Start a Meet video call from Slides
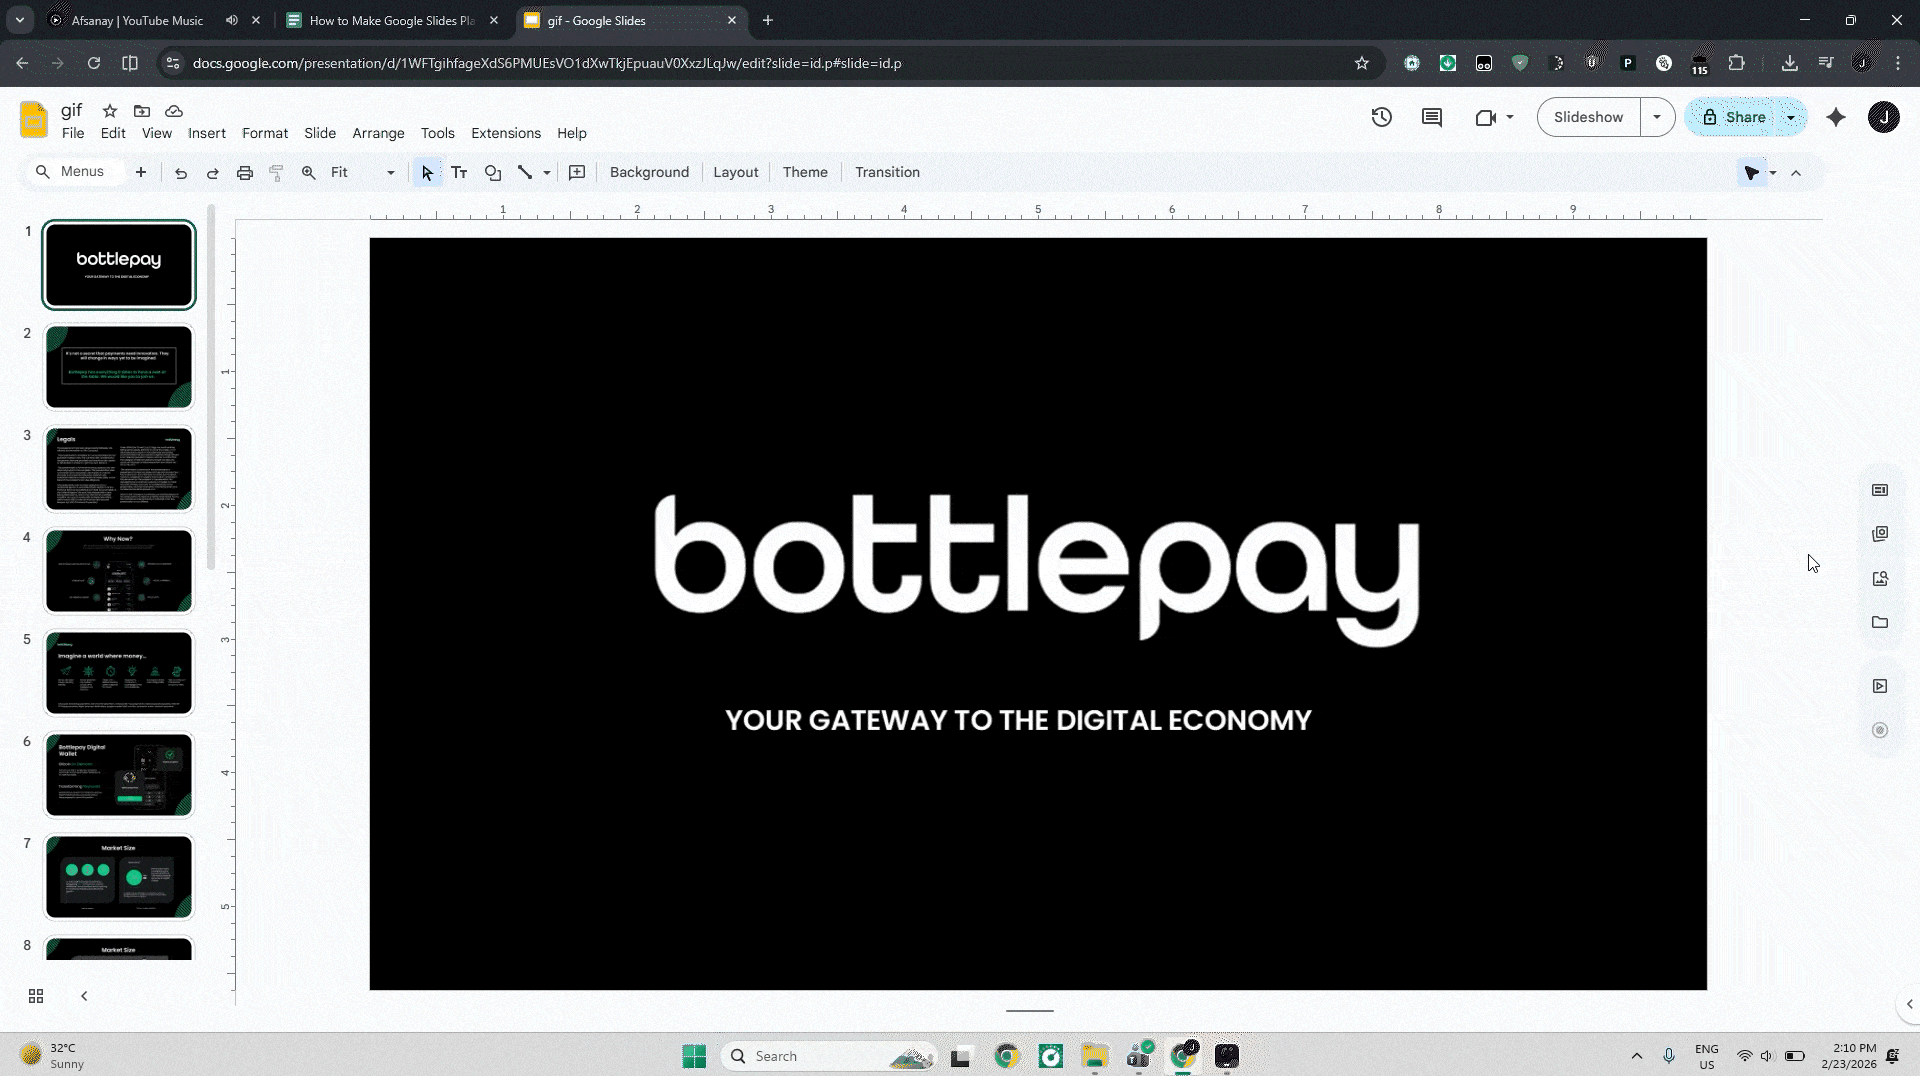This screenshot has height=1076, width=1920. 1487,117
